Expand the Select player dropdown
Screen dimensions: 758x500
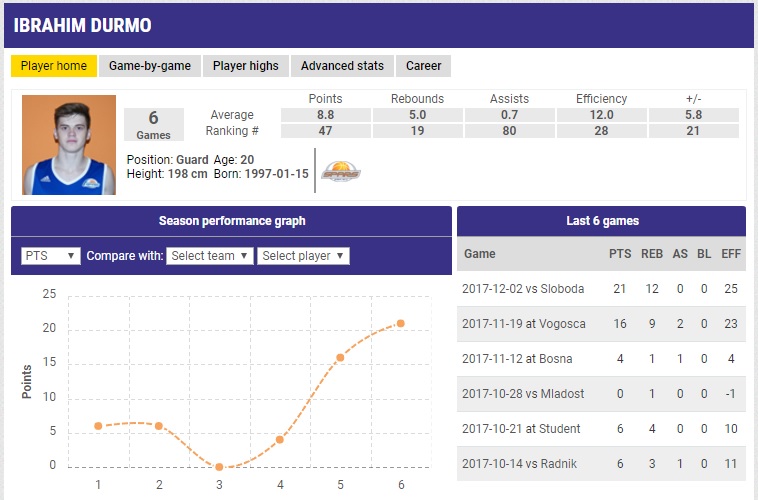pos(303,256)
